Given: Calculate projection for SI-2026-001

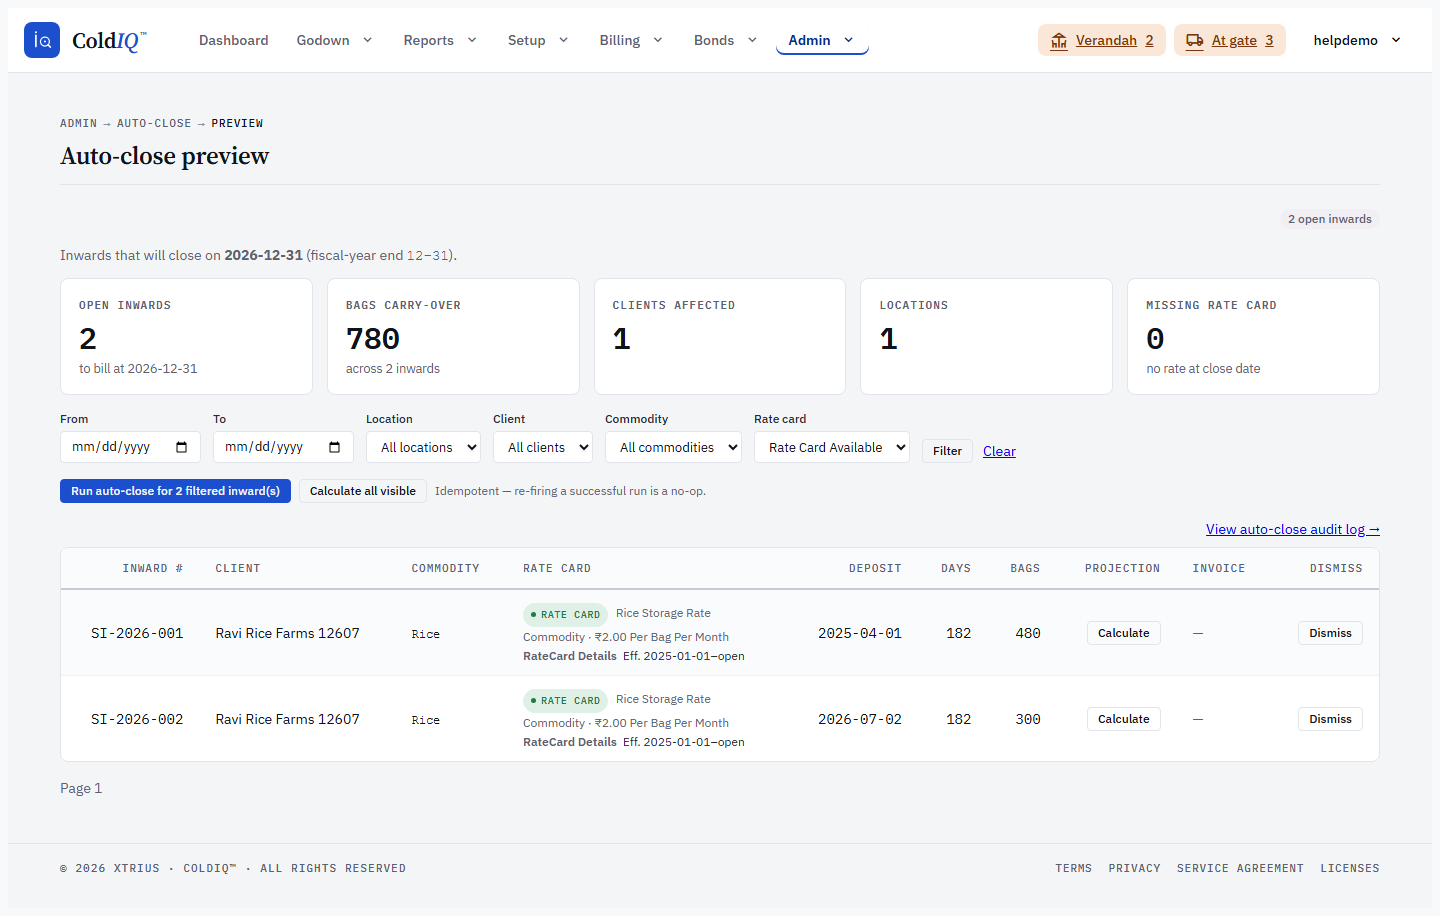Looking at the screenshot, I should pyautogui.click(x=1124, y=633).
